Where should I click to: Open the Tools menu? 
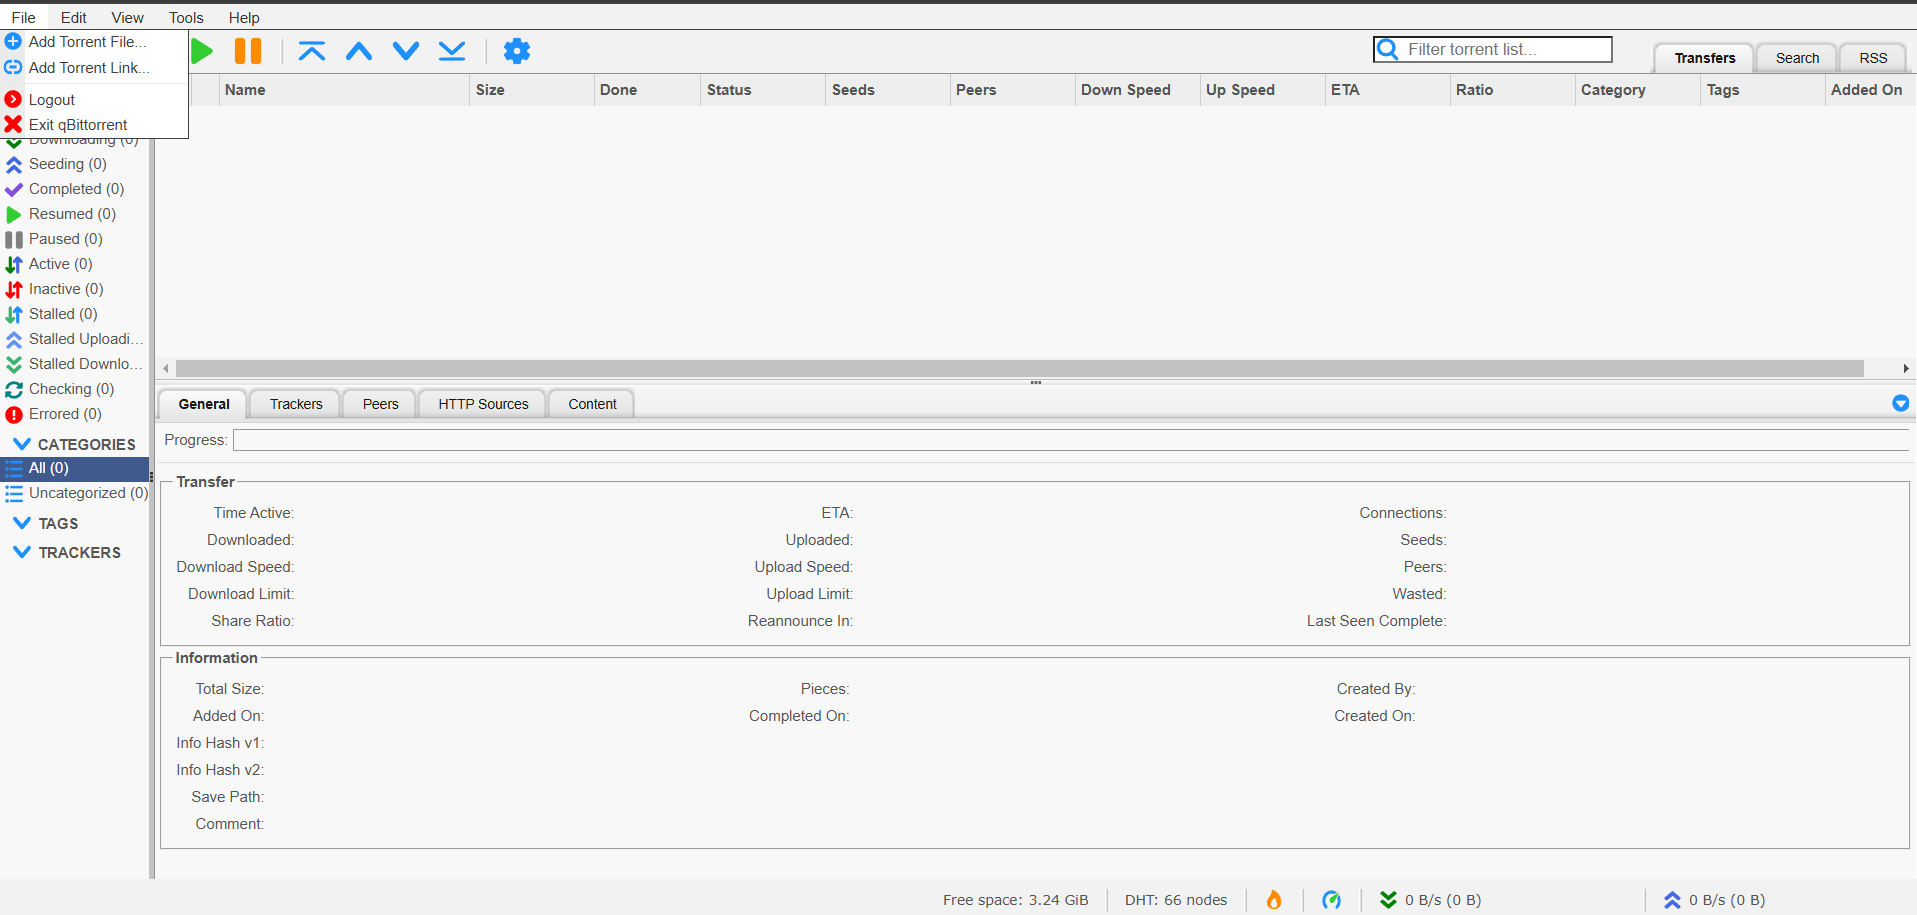coord(185,17)
